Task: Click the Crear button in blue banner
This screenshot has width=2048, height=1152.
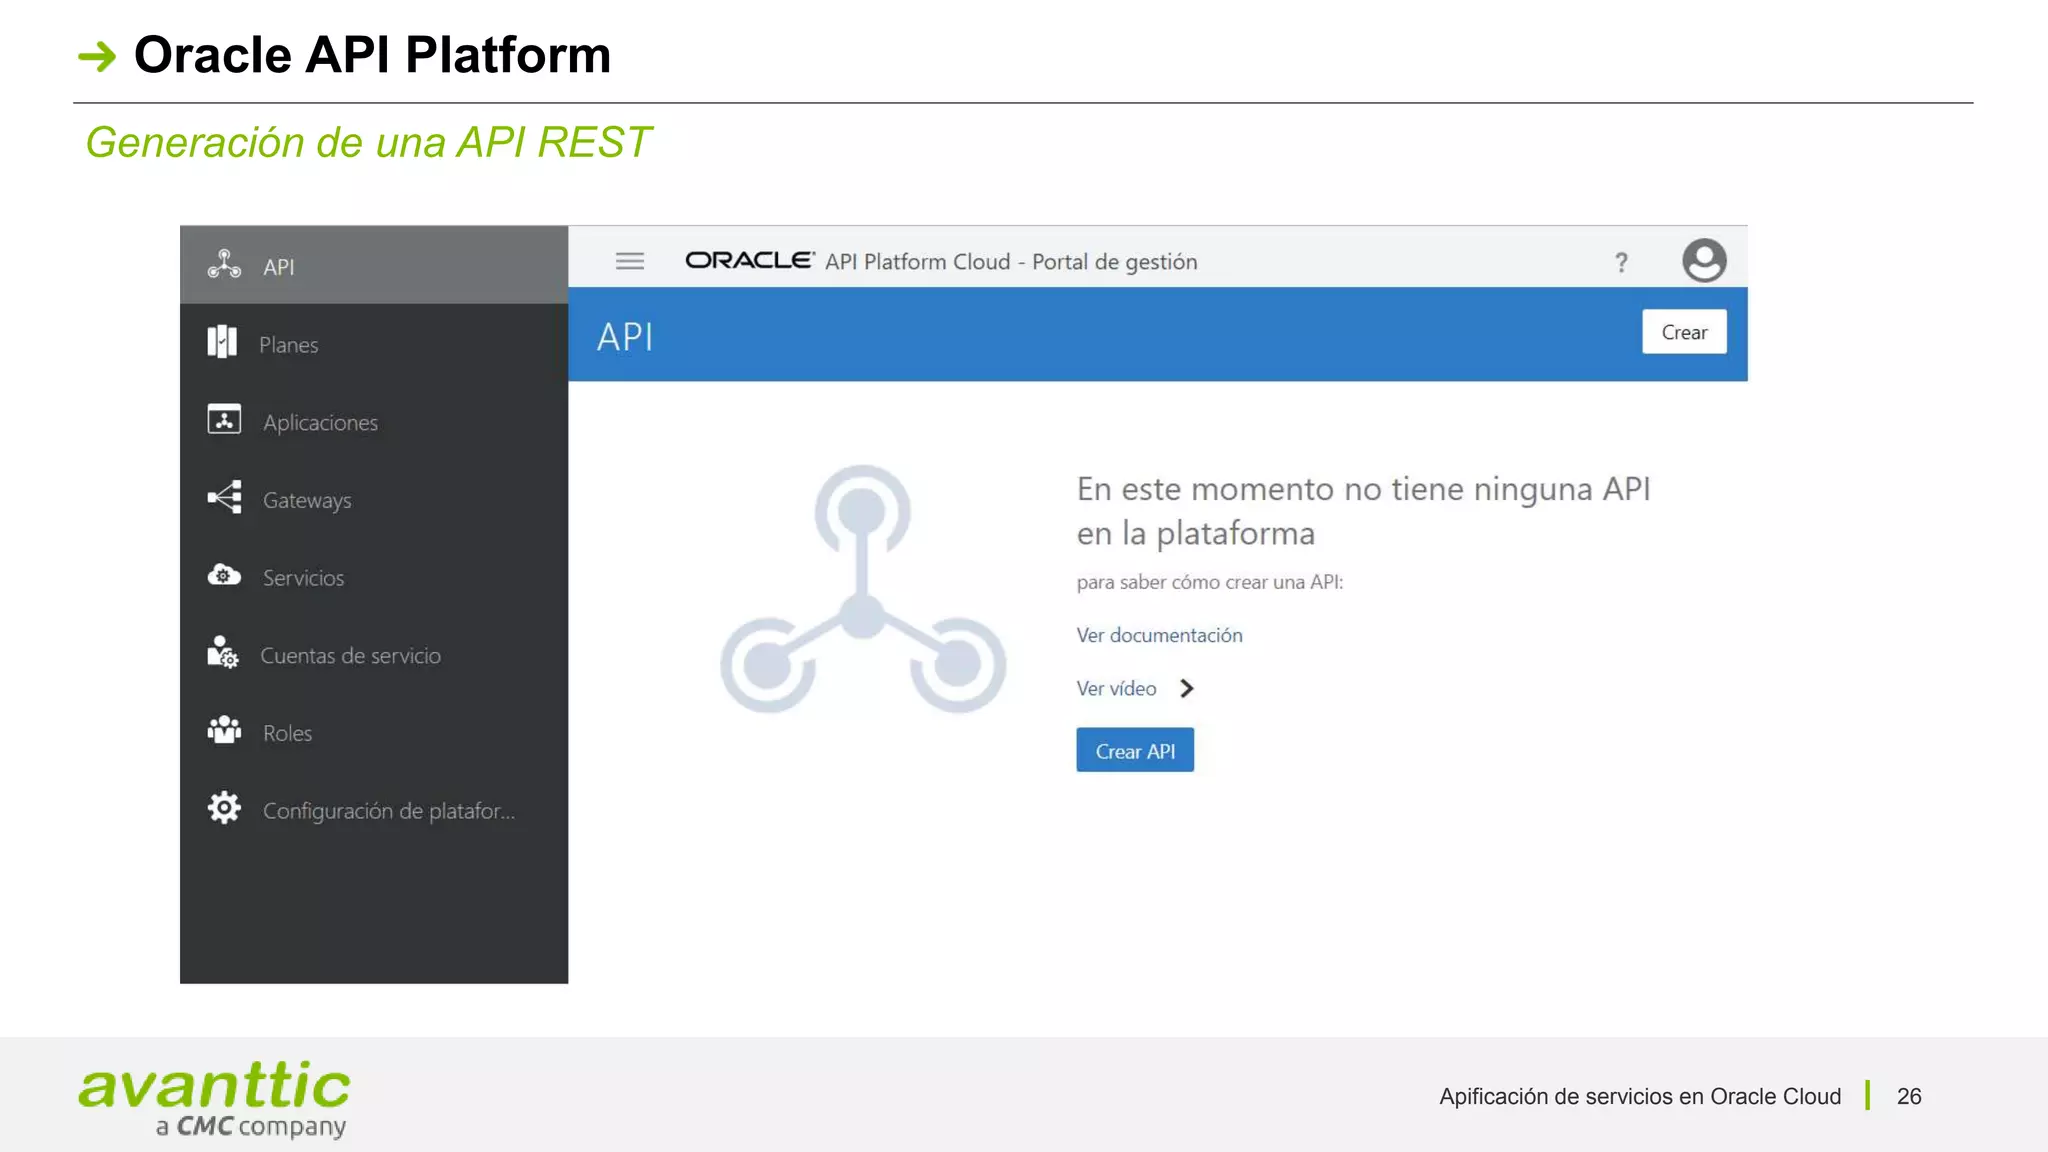Action: pyautogui.click(x=1684, y=332)
